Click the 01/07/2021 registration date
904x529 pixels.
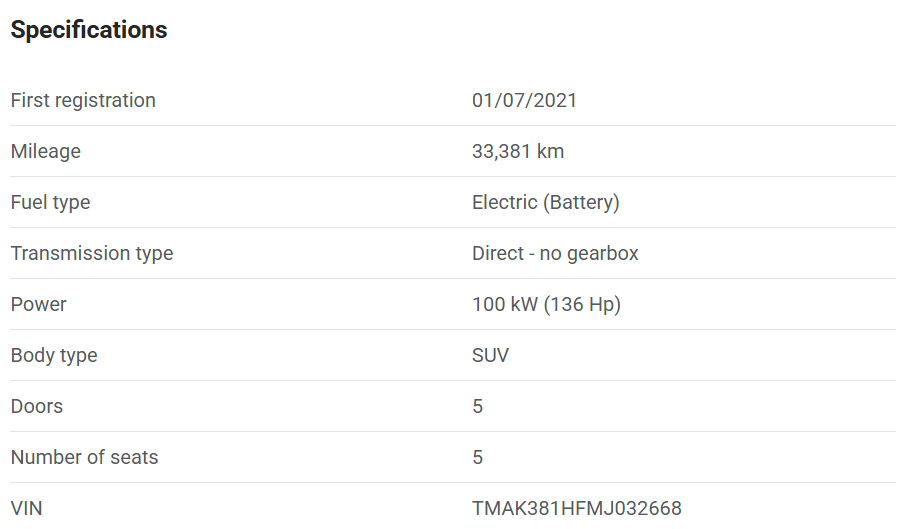[524, 100]
